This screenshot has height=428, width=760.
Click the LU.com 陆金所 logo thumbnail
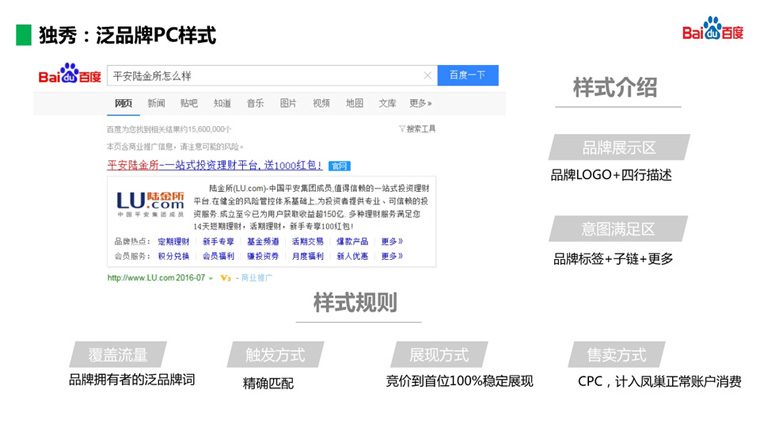tap(151, 204)
